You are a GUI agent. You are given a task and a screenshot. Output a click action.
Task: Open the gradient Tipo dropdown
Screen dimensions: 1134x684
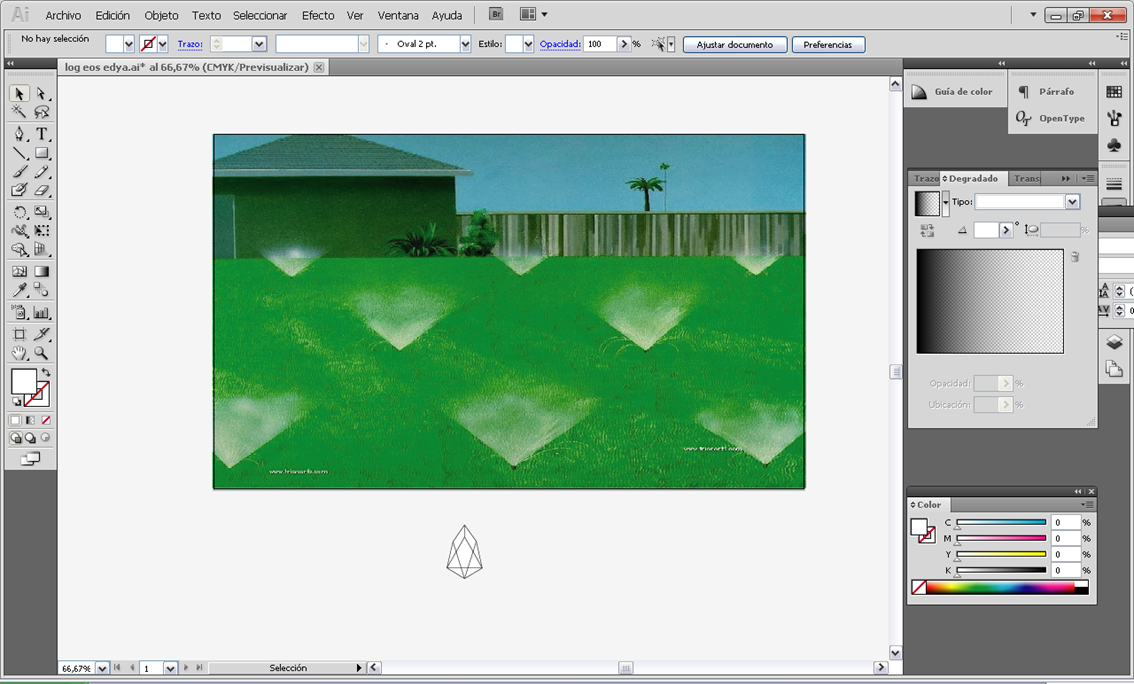(x=1072, y=202)
